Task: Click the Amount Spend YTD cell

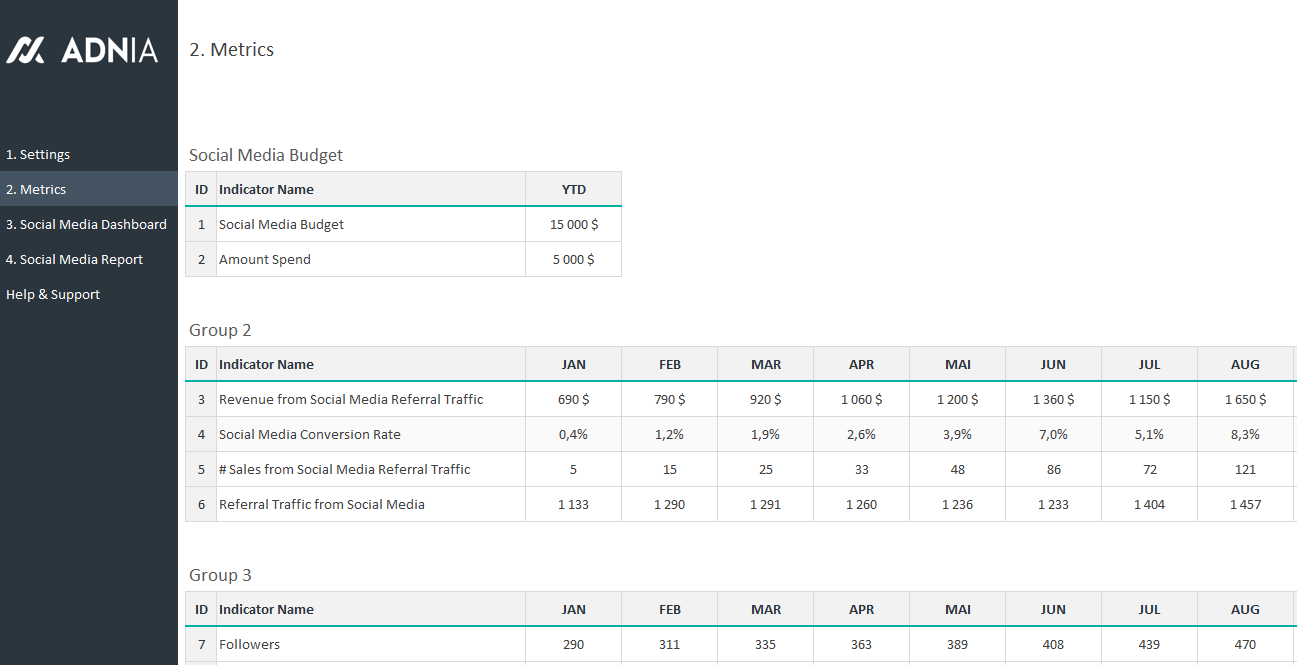Action: [573, 260]
